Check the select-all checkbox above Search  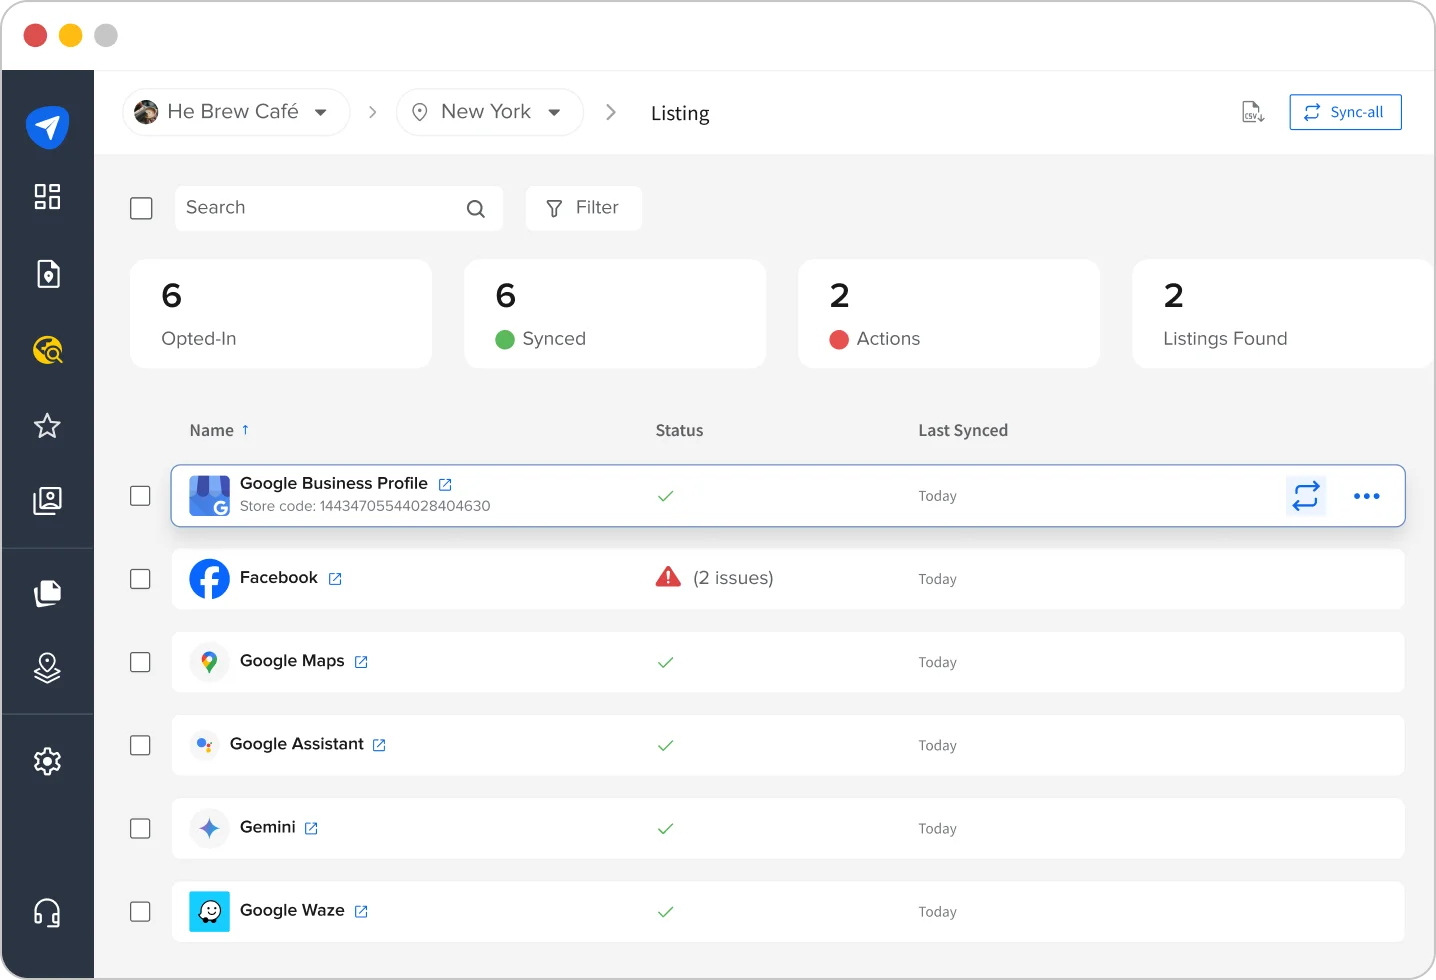point(141,208)
